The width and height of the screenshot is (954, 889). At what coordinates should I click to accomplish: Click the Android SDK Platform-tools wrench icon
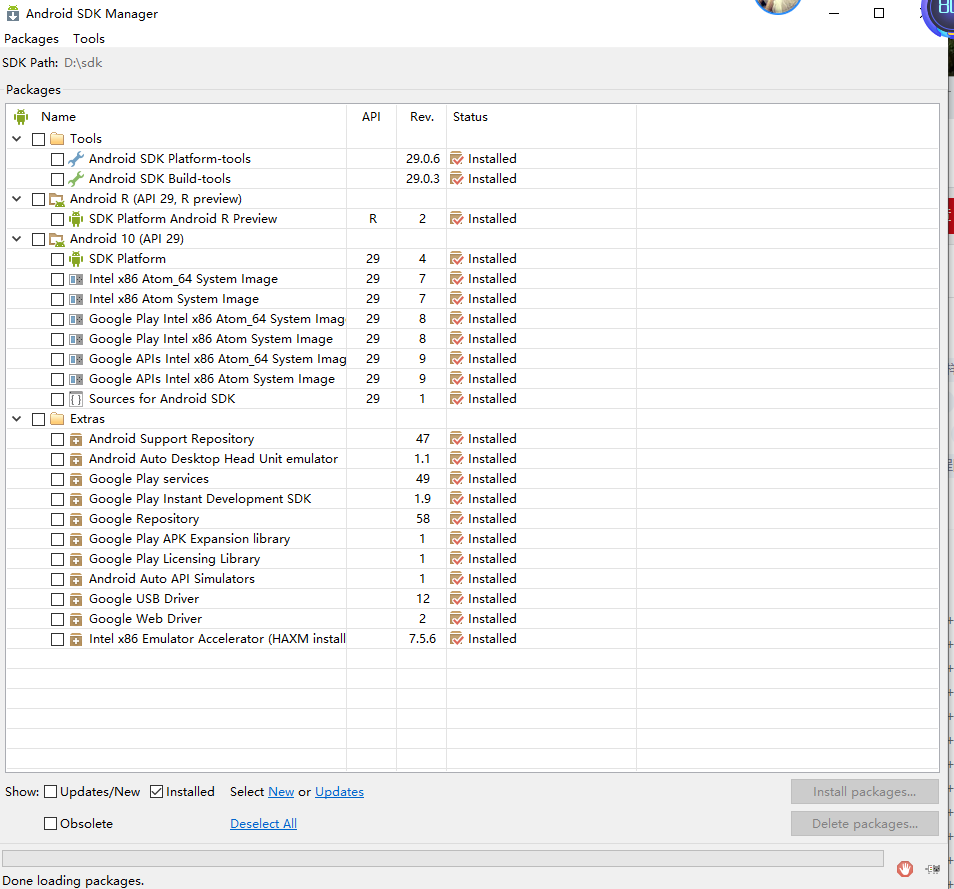coord(76,159)
